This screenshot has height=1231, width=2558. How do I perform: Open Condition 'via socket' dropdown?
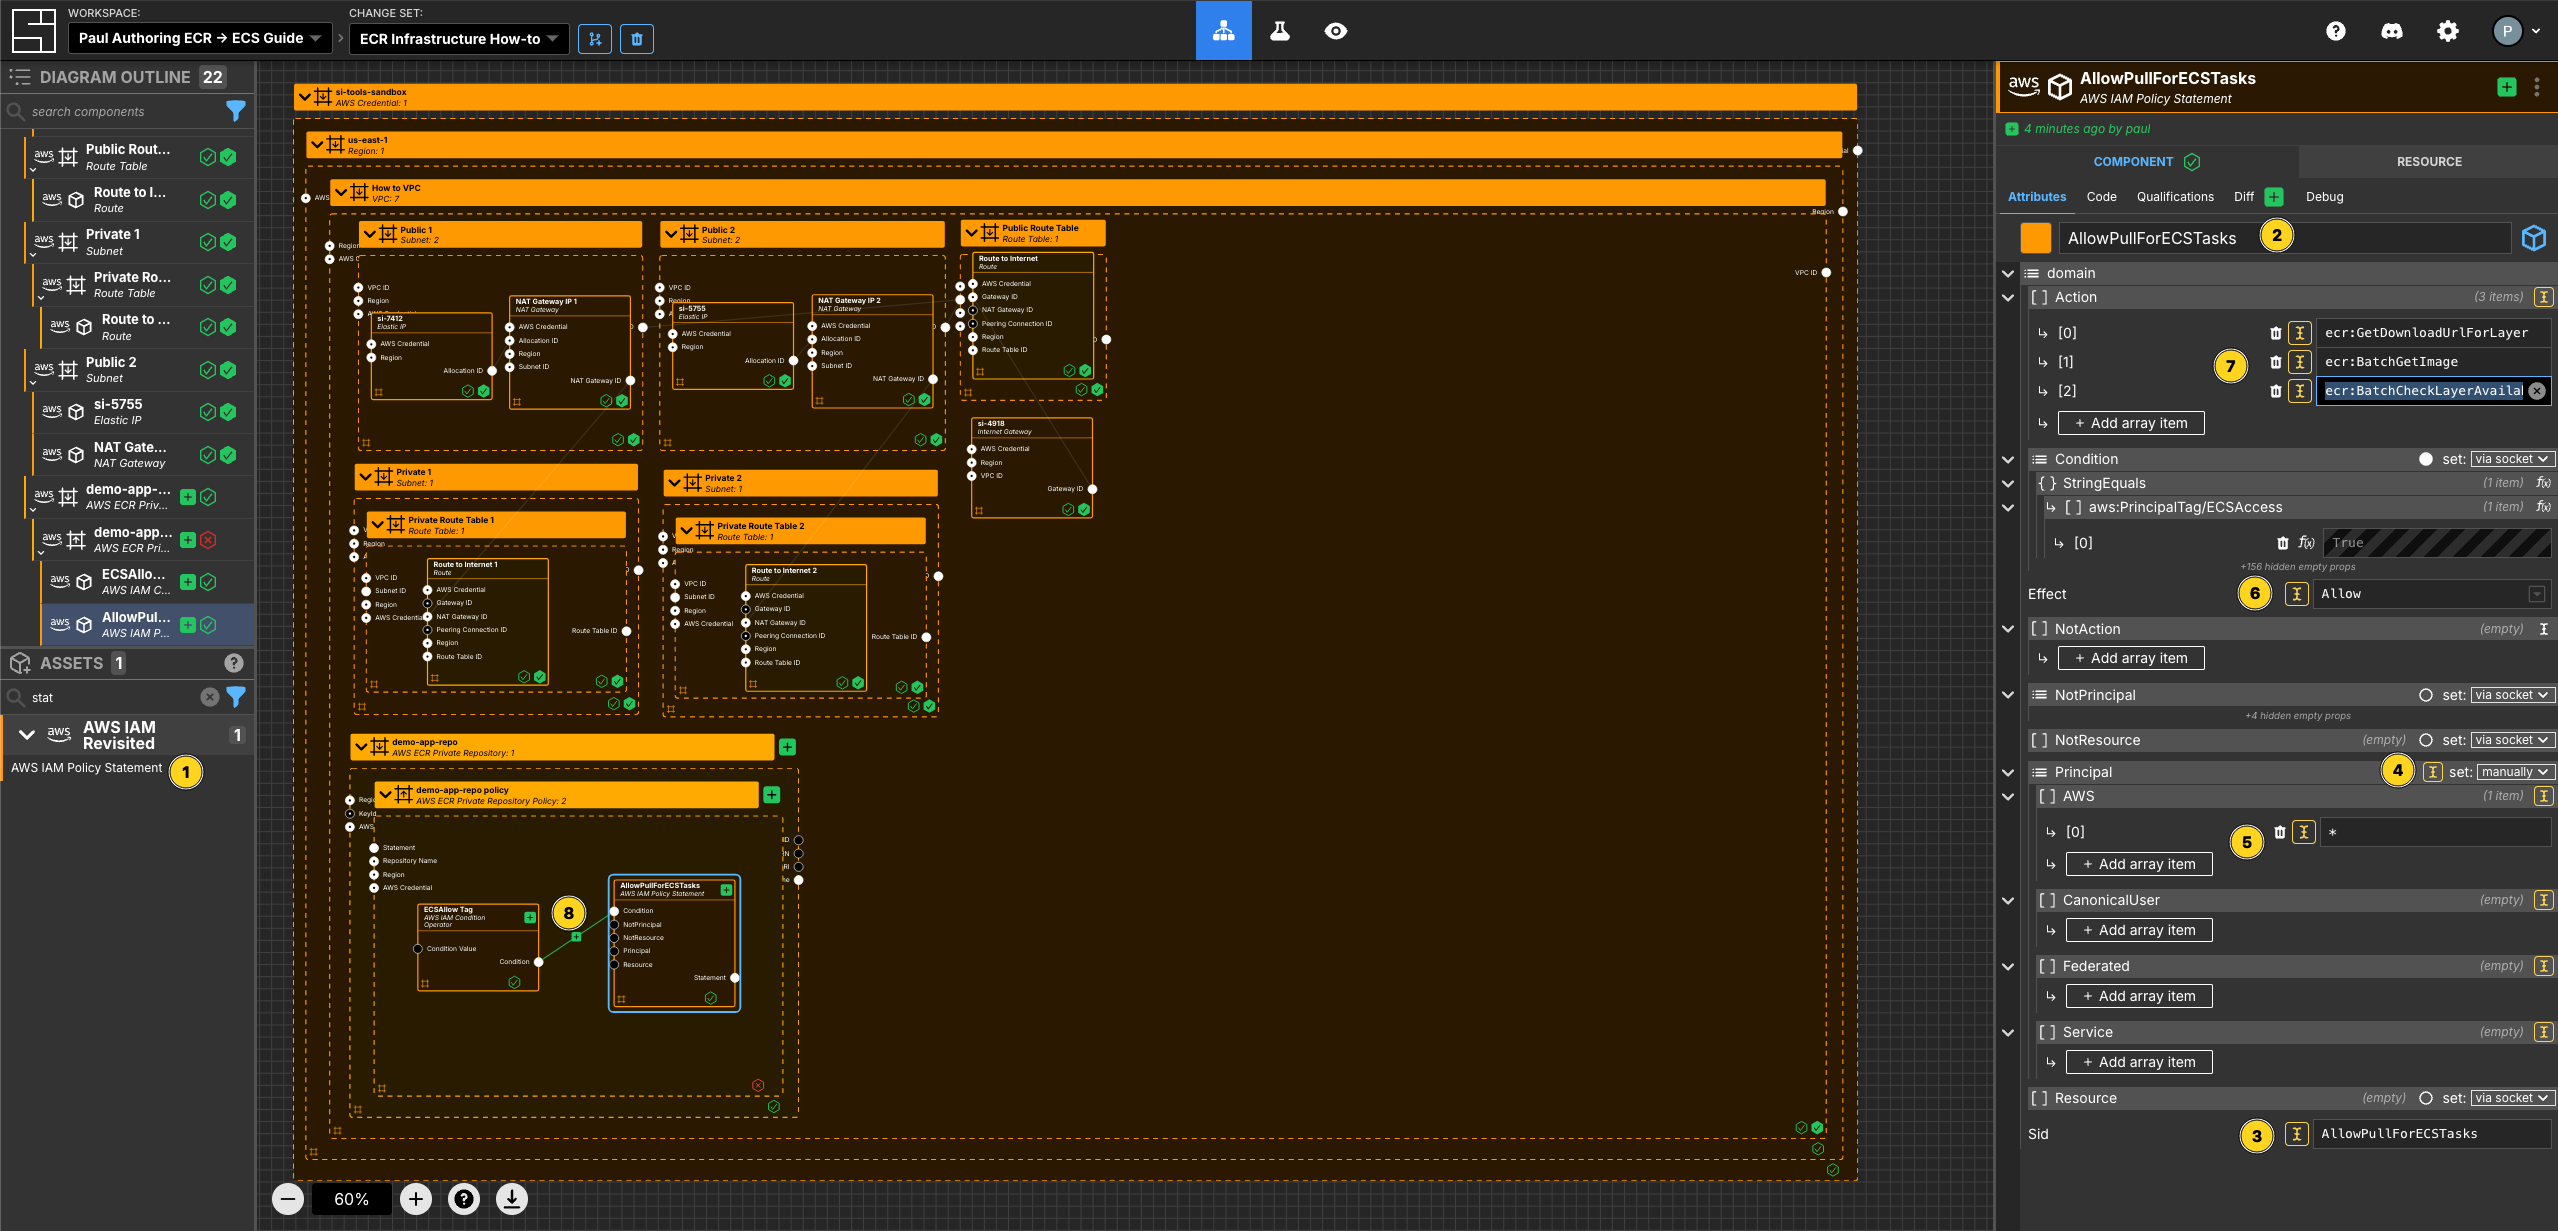click(x=2512, y=459)
